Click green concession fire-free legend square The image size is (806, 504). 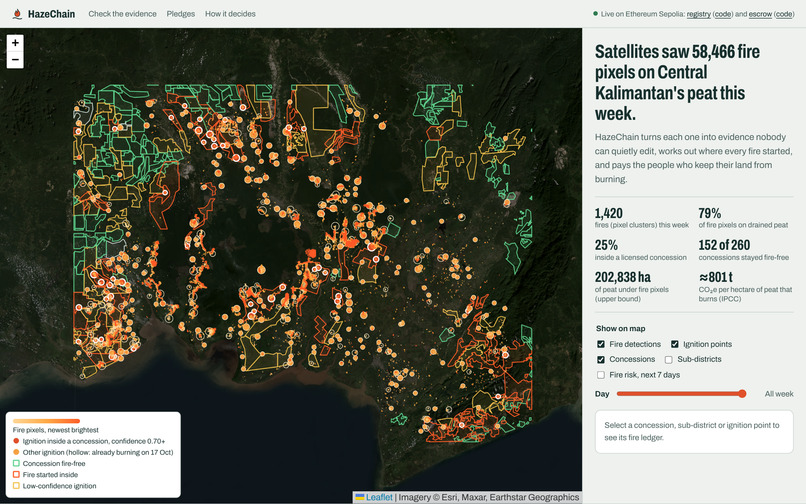[x=16, y=463]
